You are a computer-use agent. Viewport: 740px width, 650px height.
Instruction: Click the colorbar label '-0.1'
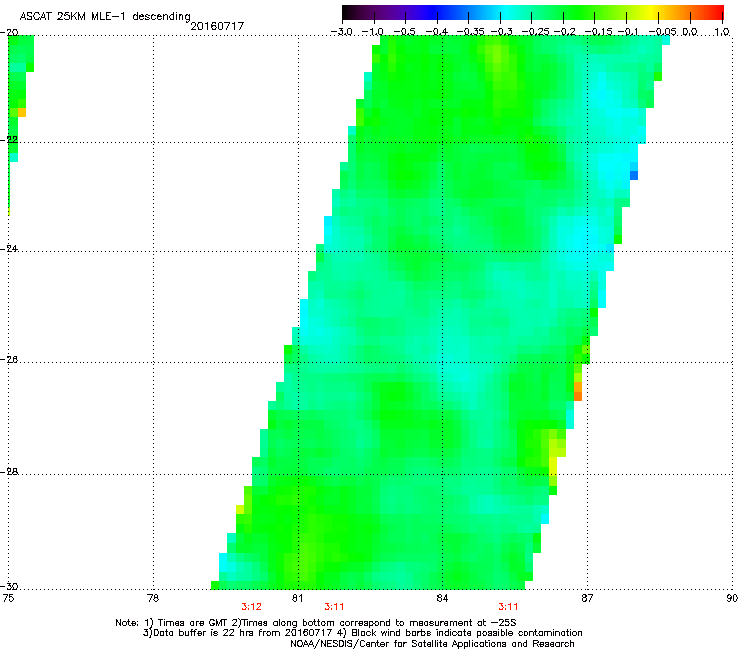point(628,32)
